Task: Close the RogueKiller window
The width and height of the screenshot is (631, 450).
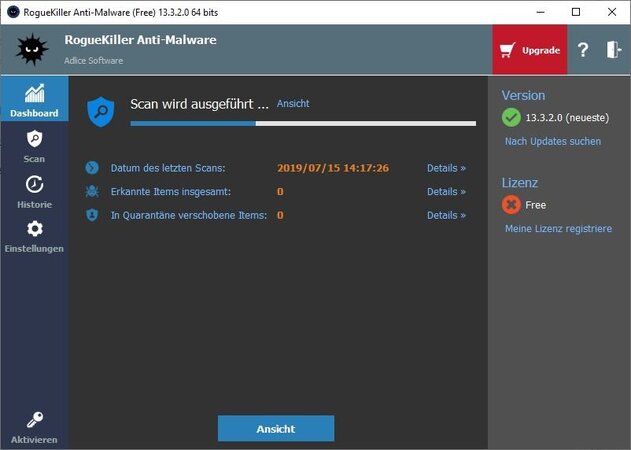Action: 612,12
